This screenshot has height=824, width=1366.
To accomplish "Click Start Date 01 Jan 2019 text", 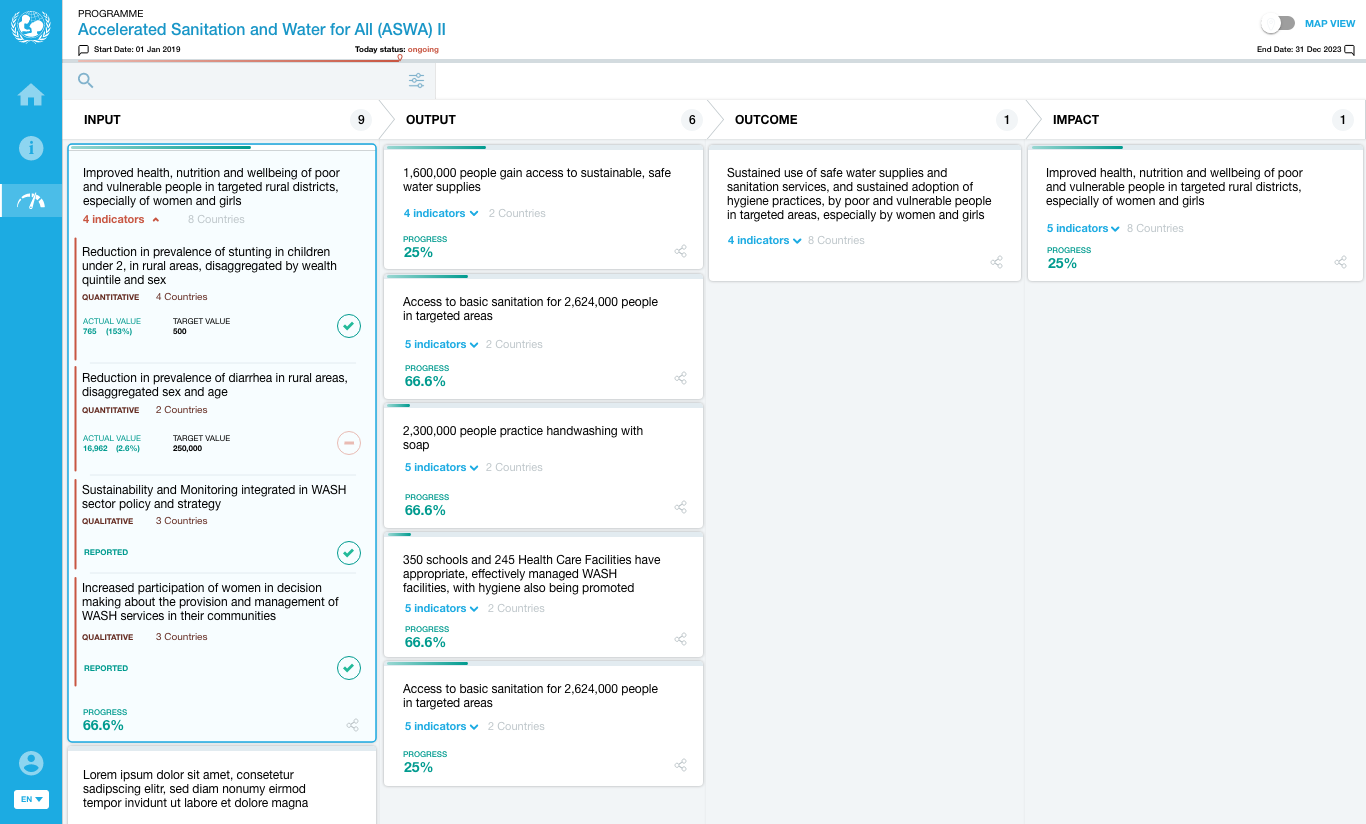I will [137, 50].
